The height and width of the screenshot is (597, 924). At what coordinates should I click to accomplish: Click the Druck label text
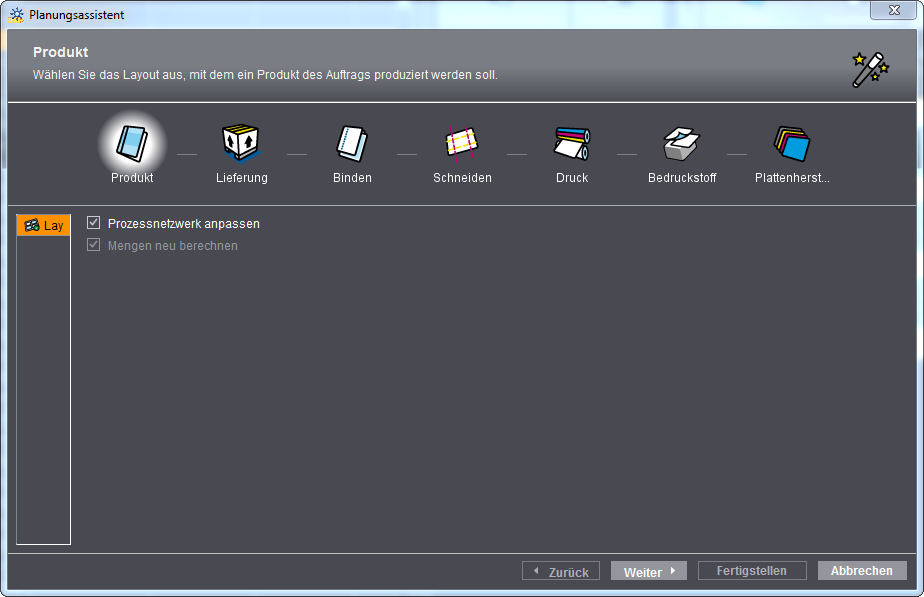pos(572,178)
